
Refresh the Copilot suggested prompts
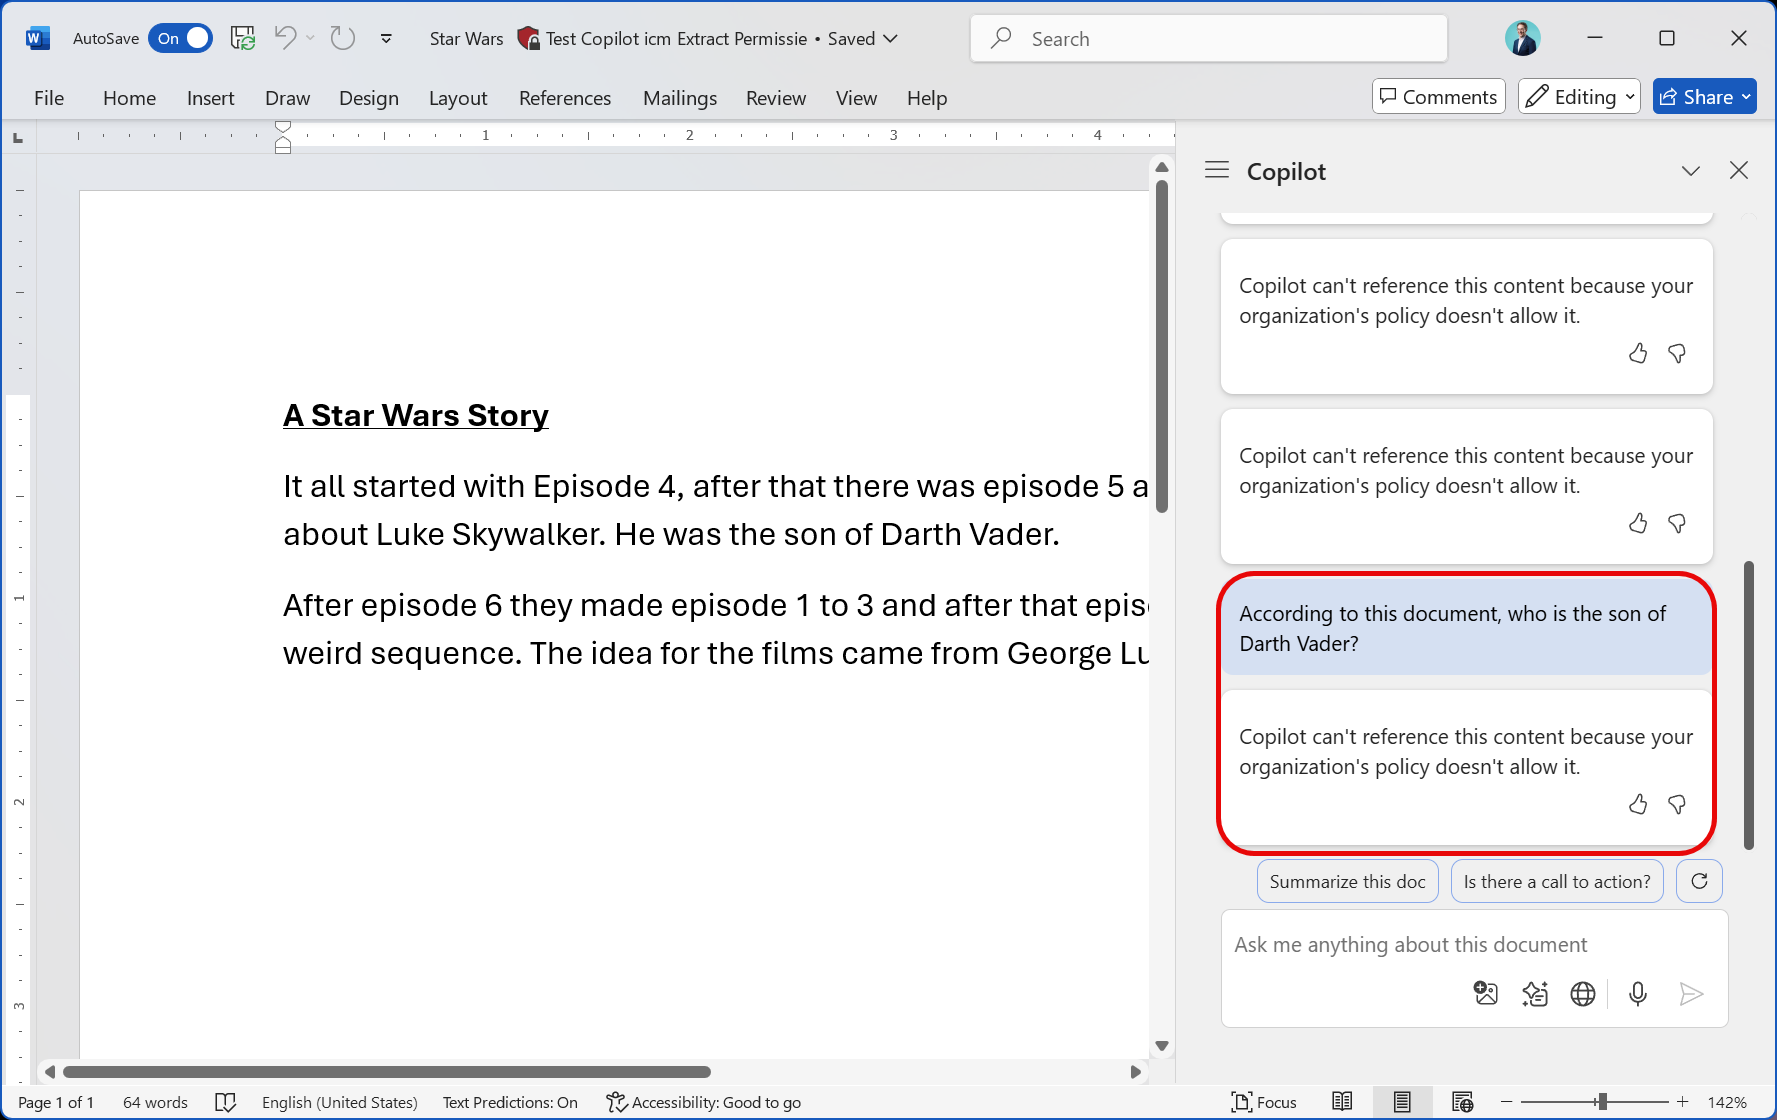coord(1699,881)
